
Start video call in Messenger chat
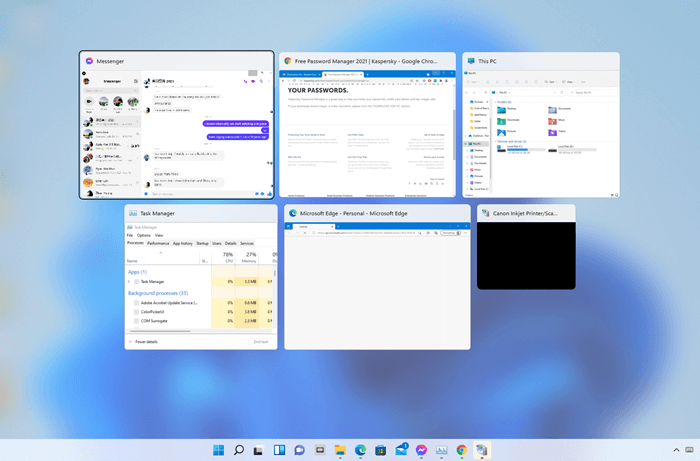pyautogui.click(x=253, y=81)
